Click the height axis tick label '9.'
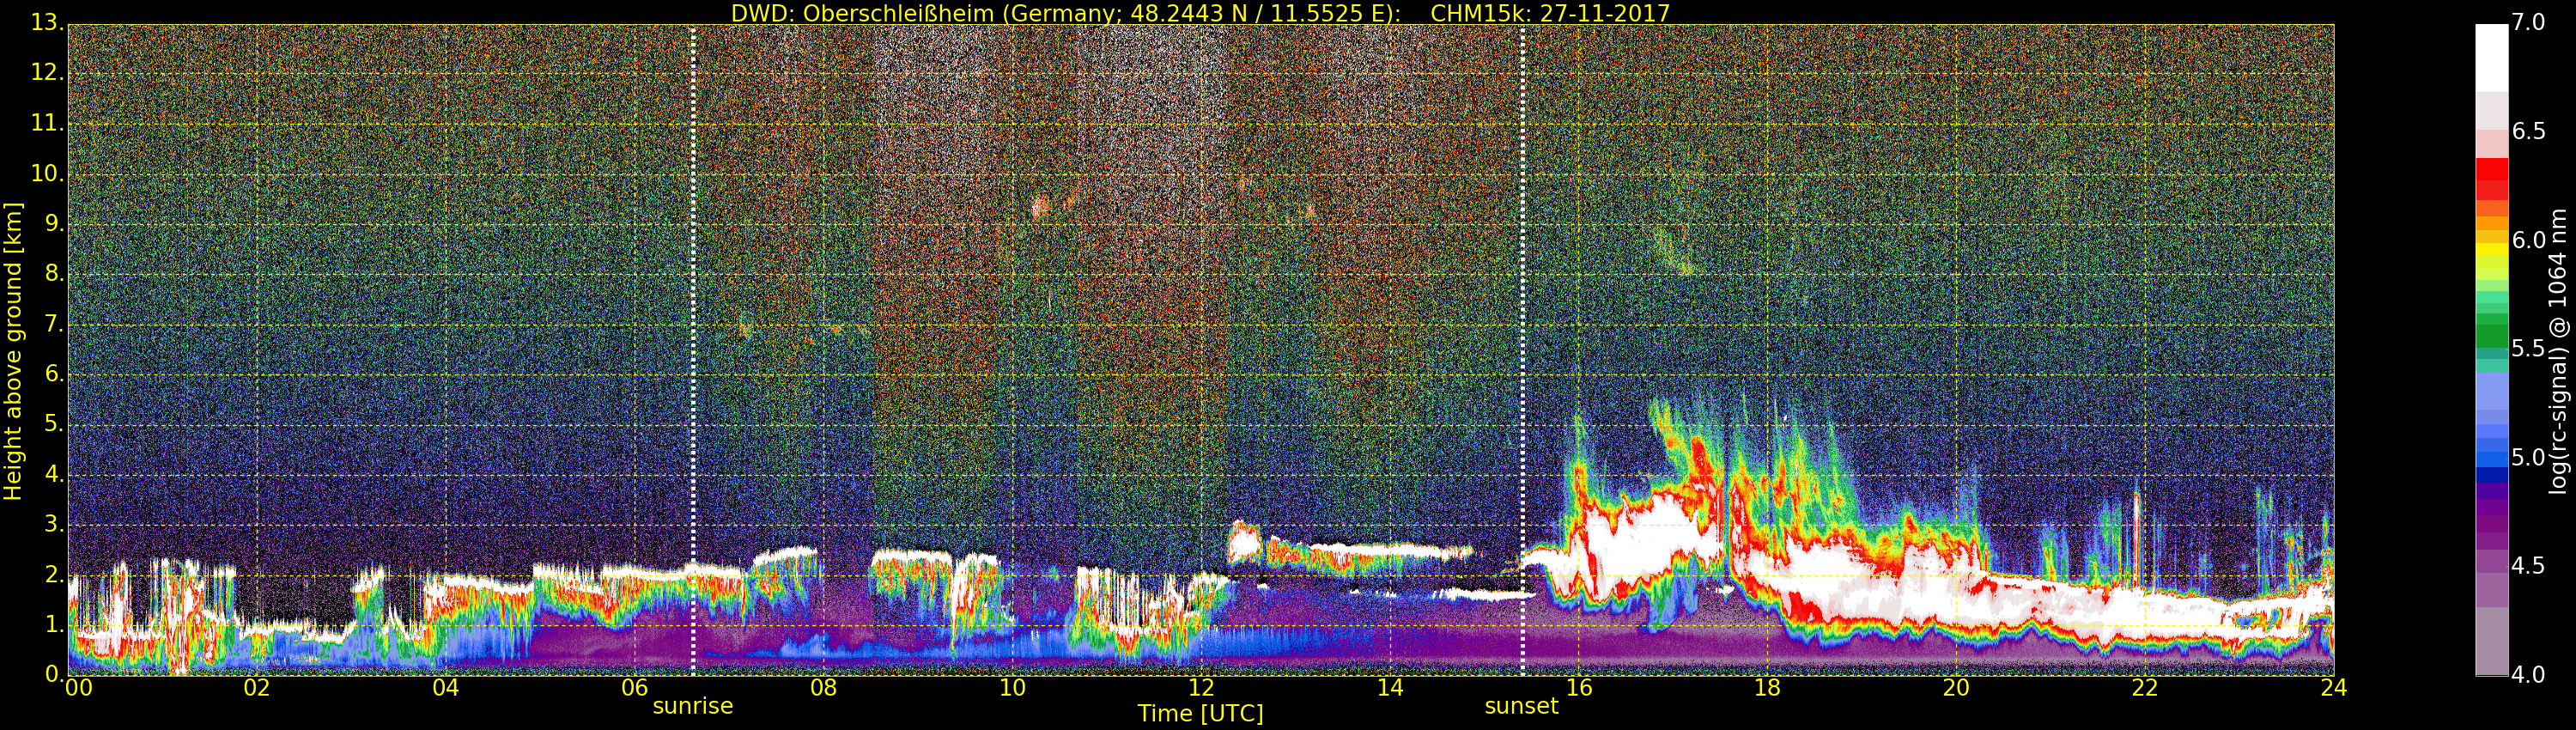The height and width of the screenshot is (730, 2576). [x=54, y=224]
